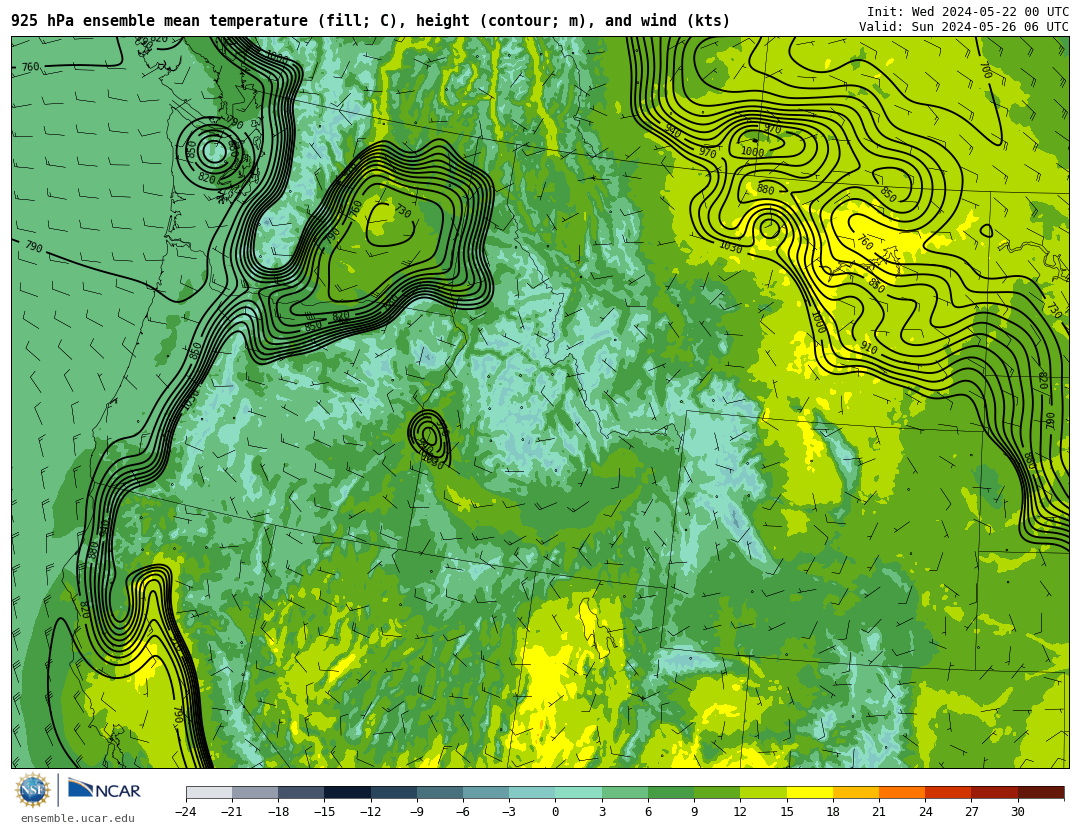The height and width of the screenshot is (831, 1080).
Task: Pick the teal -6 to -3 color swatch
Action: point(486,792)
